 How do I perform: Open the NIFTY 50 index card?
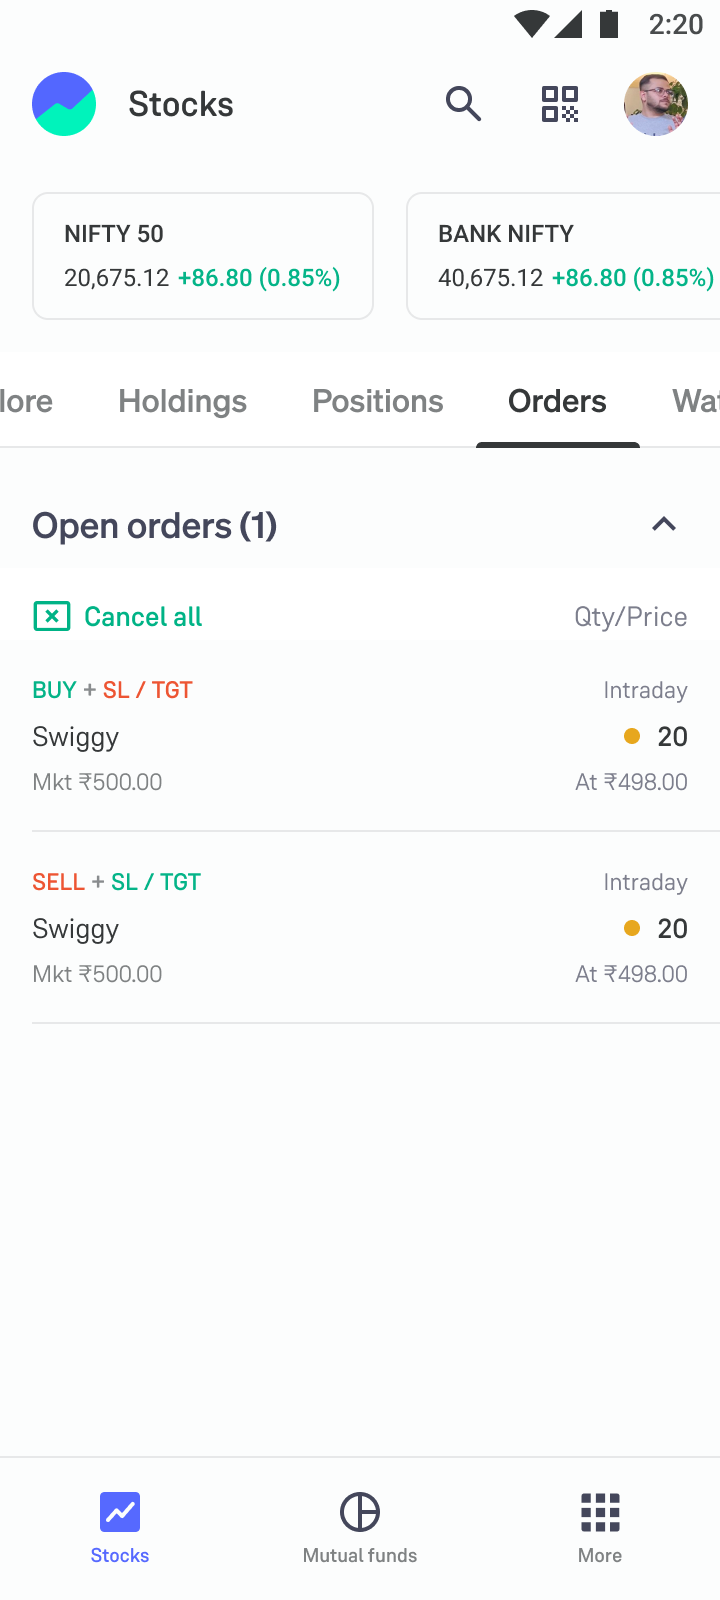[203, 256]
